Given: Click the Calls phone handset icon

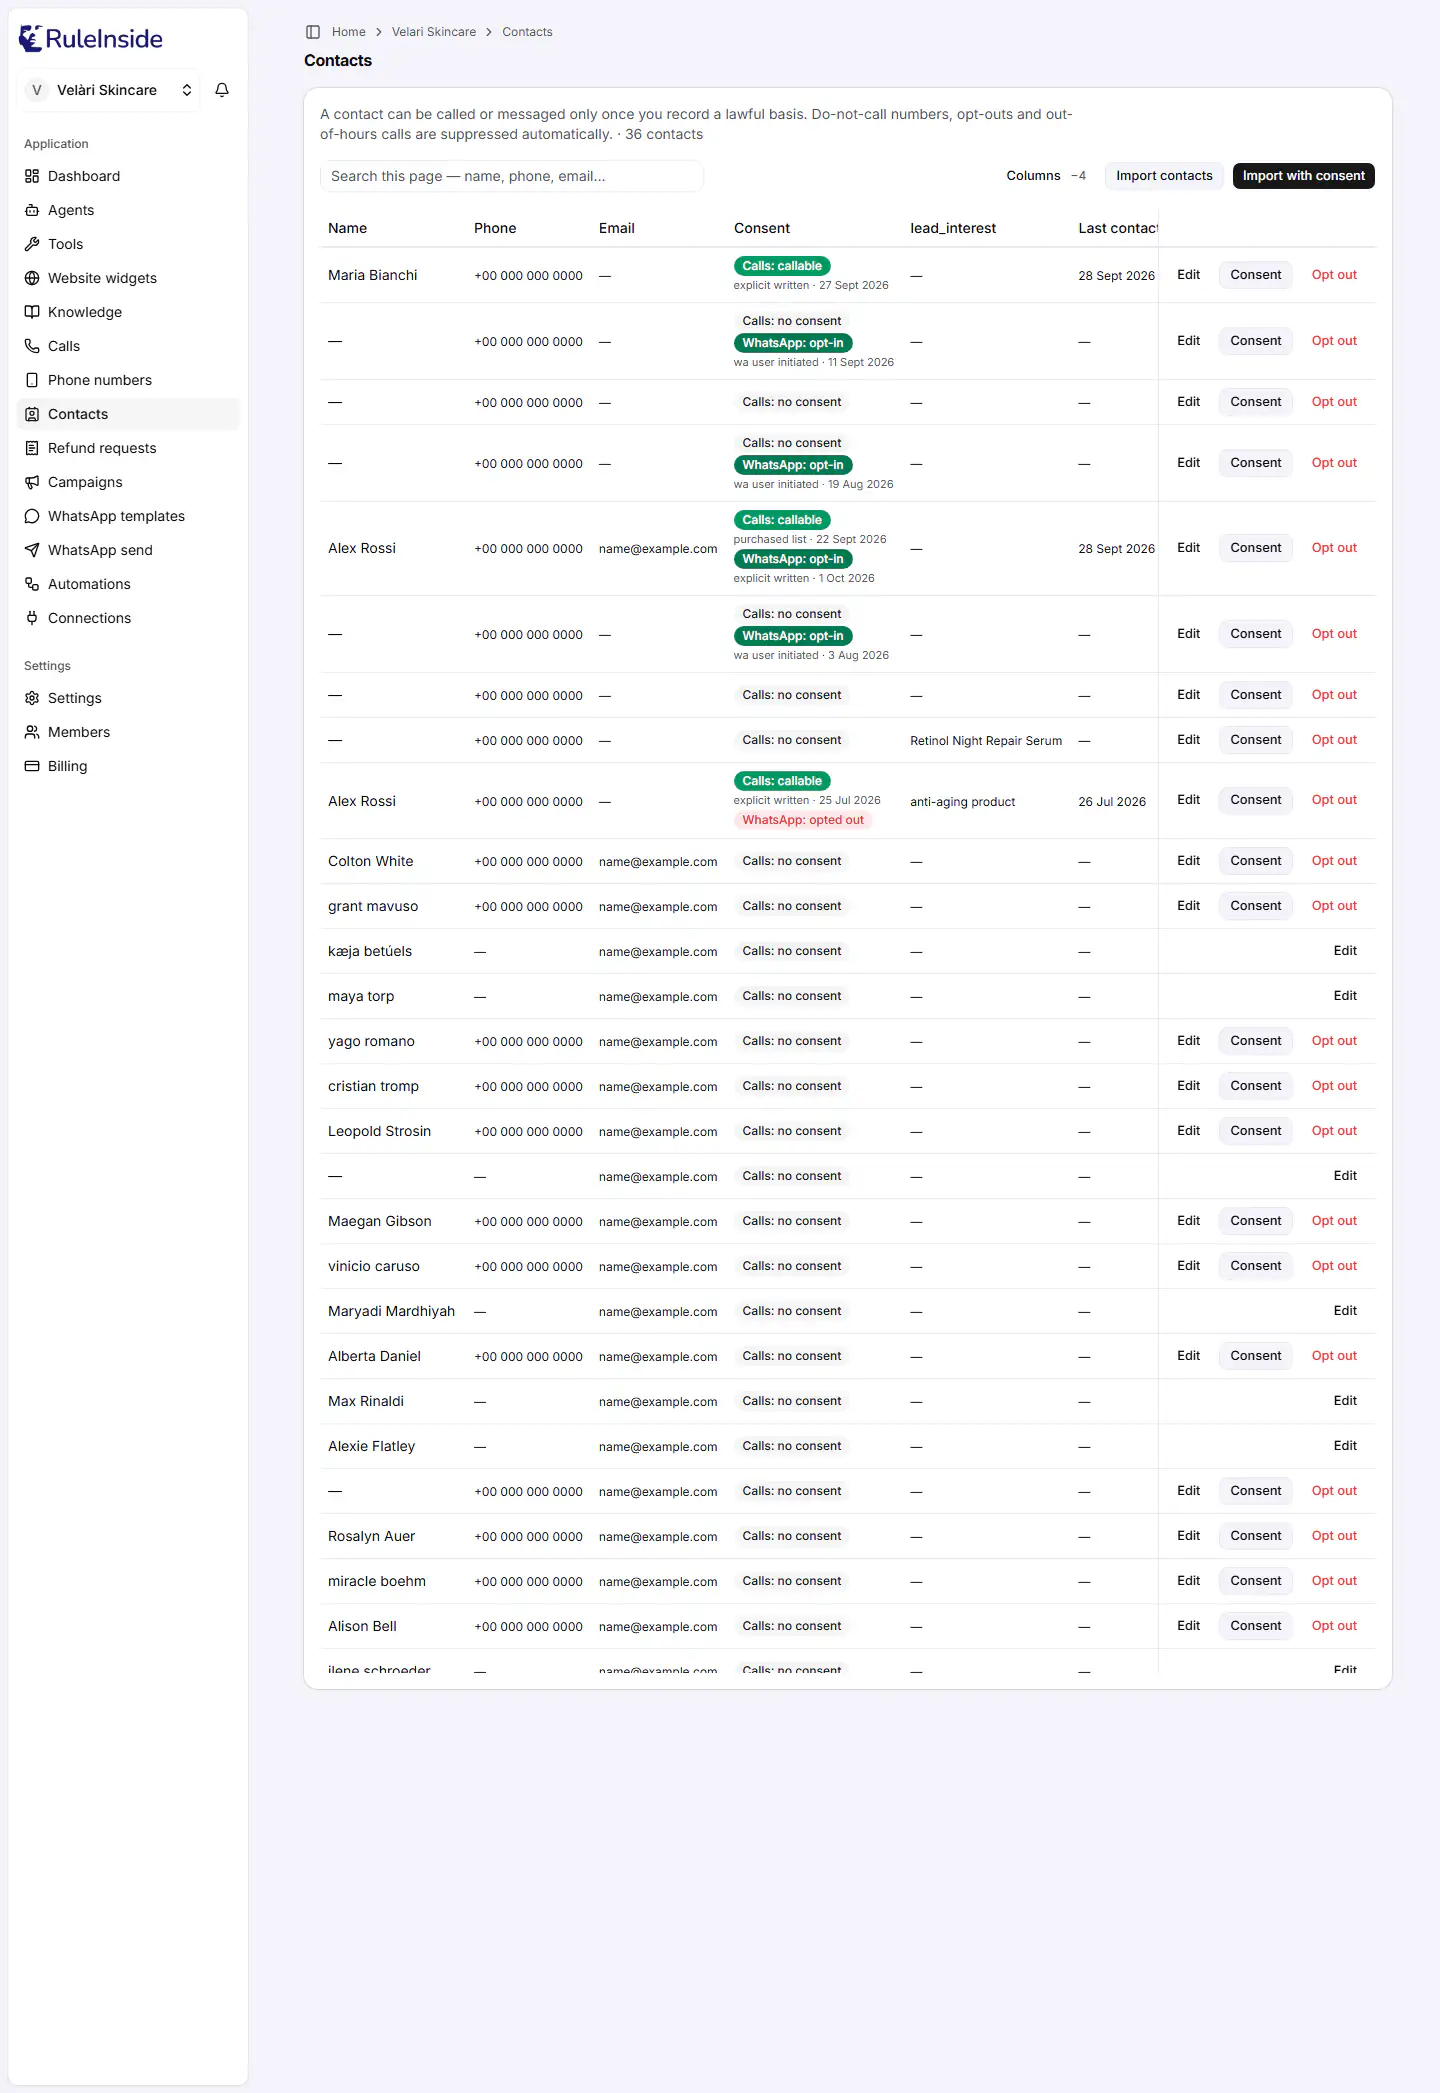Looking at the screenshot, I should (x=32, y=346).
